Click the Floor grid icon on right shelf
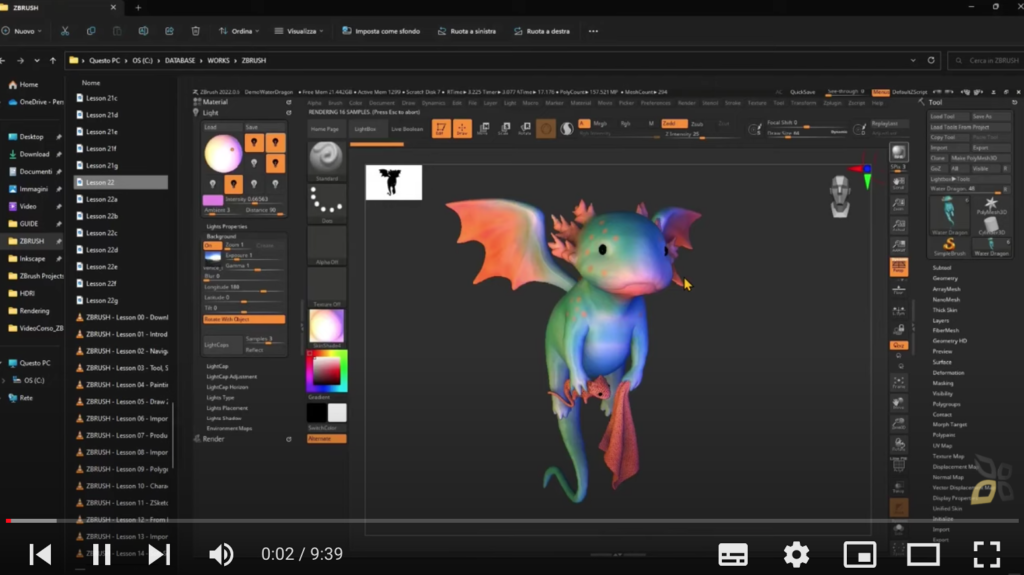The image size is (1024, 575). [899, 289]
